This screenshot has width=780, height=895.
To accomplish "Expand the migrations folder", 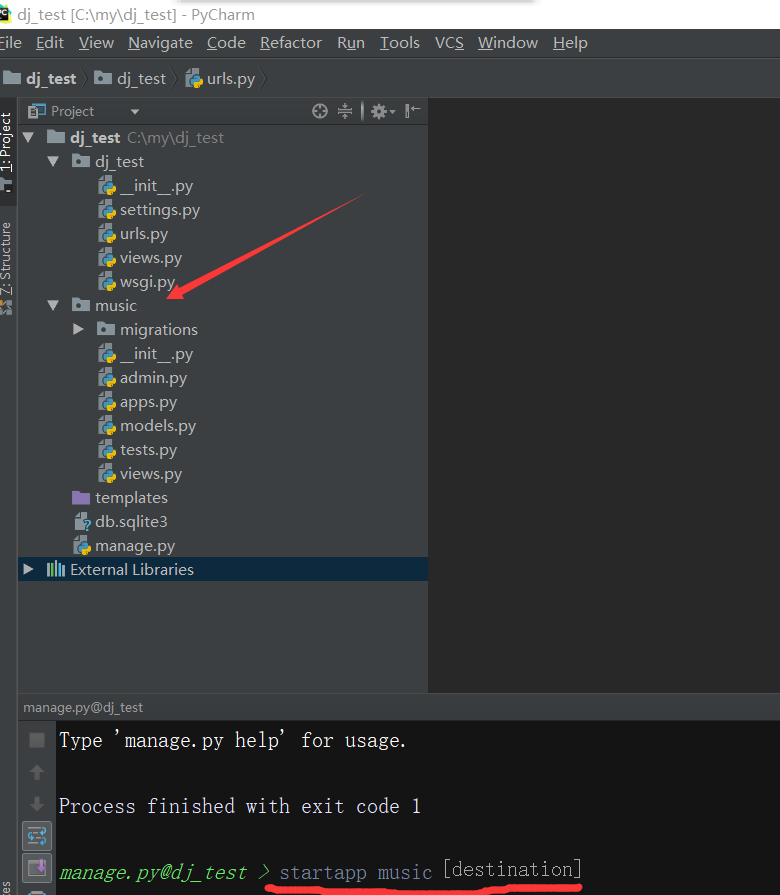I will click(78, 329).
